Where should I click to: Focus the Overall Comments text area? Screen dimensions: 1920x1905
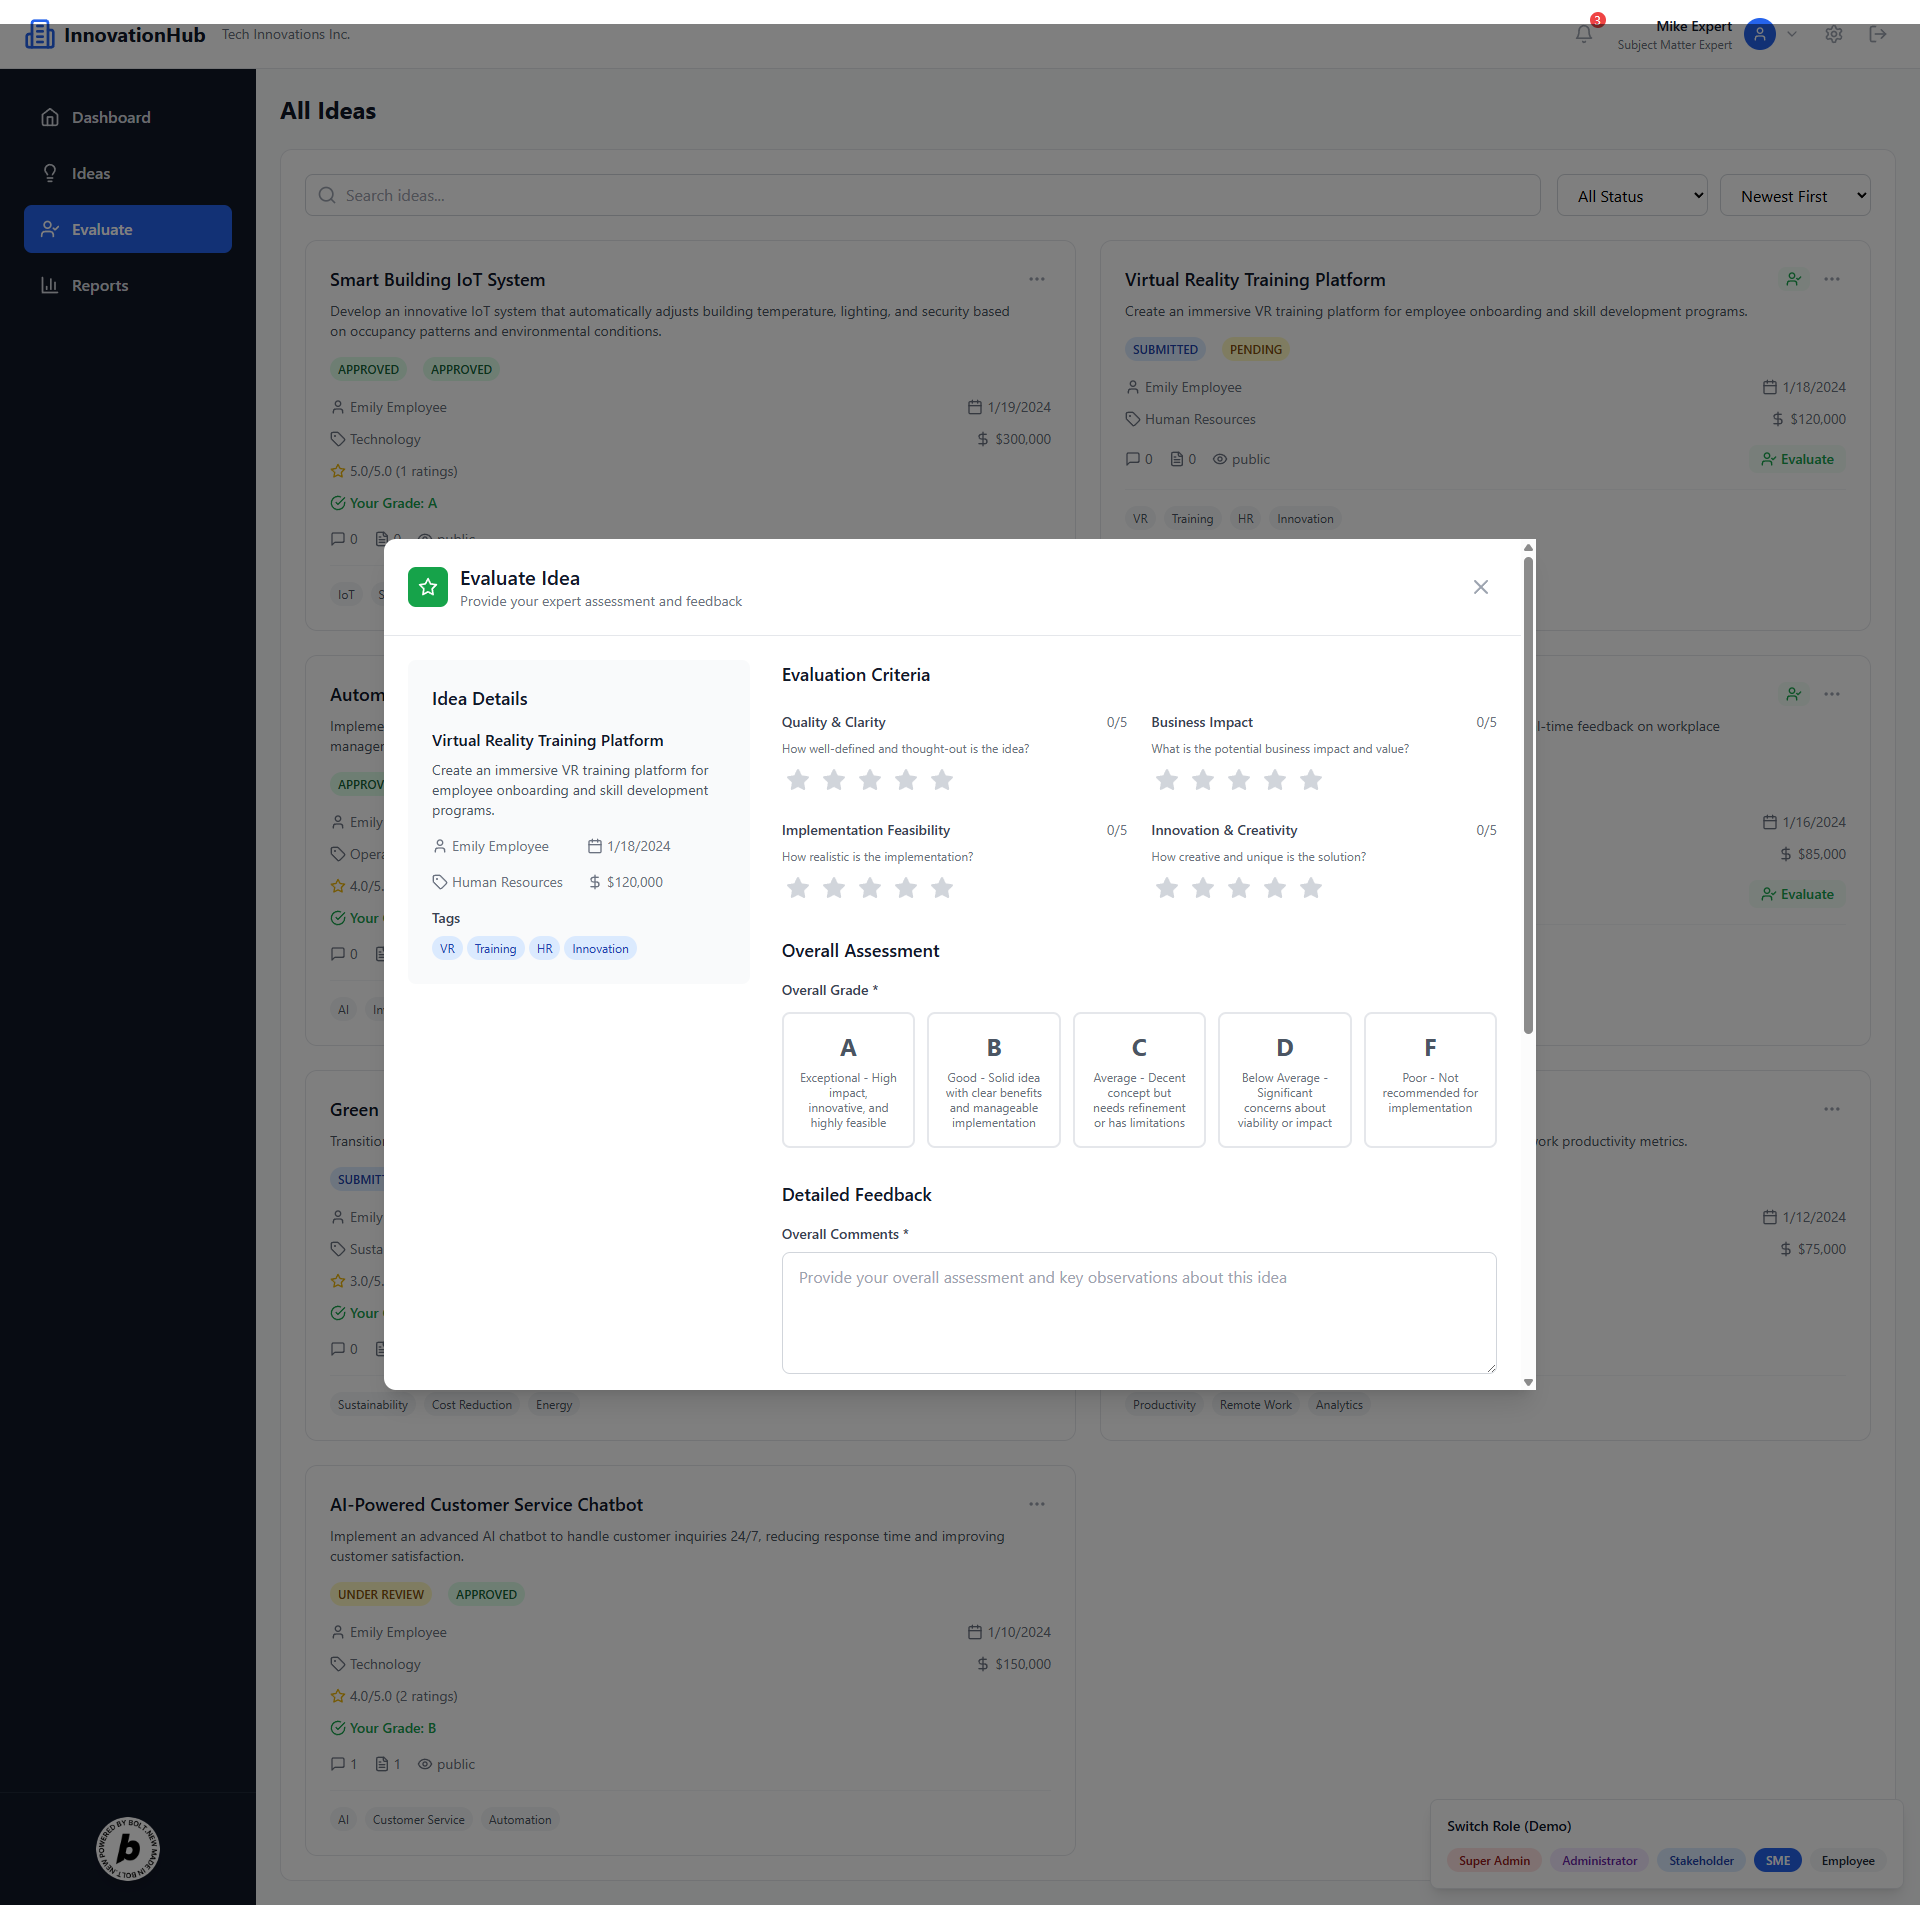click(1139, 1312)
